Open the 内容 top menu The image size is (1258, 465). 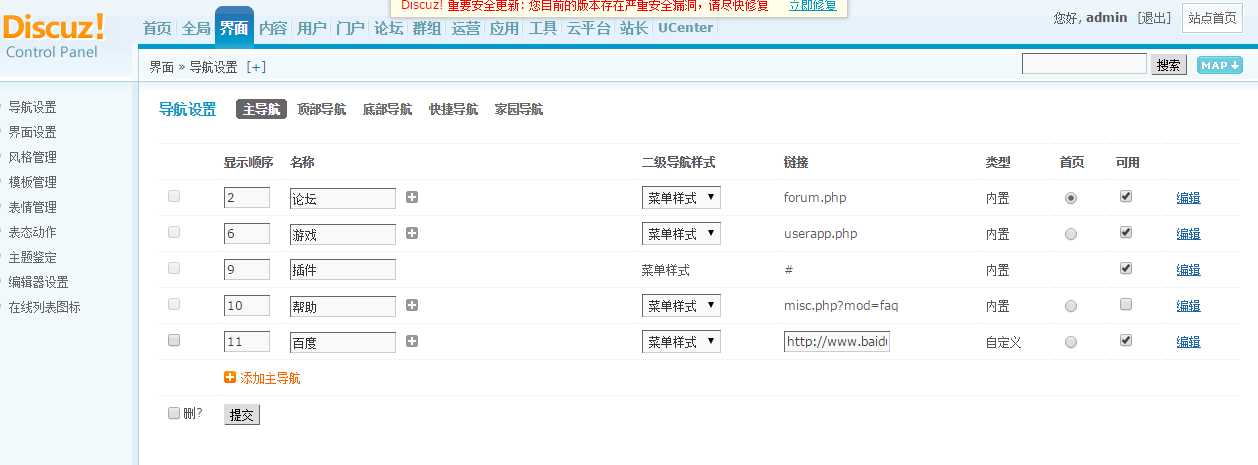(273, 28)
